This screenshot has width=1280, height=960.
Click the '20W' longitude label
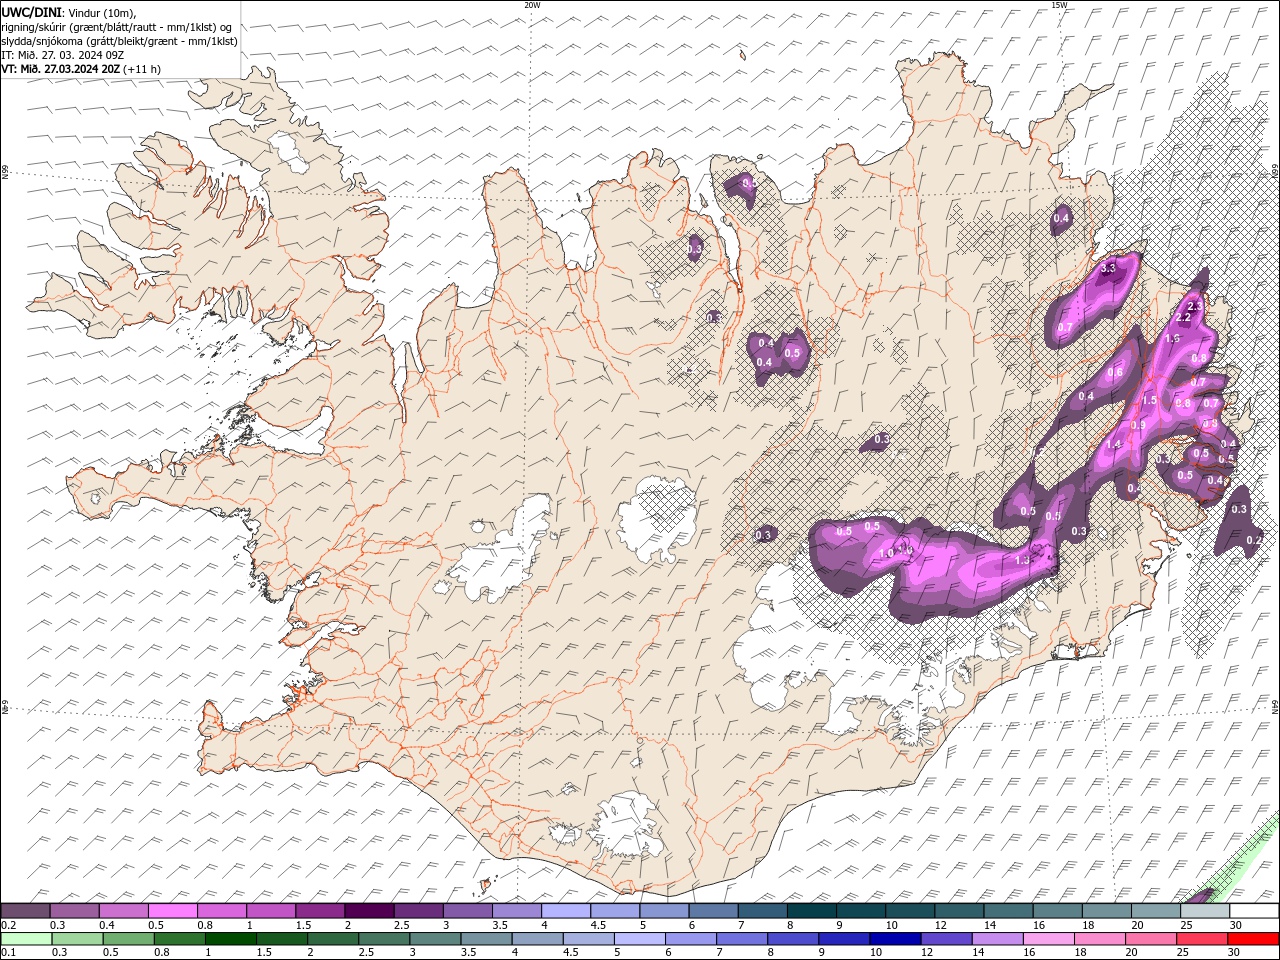point(532,5)
